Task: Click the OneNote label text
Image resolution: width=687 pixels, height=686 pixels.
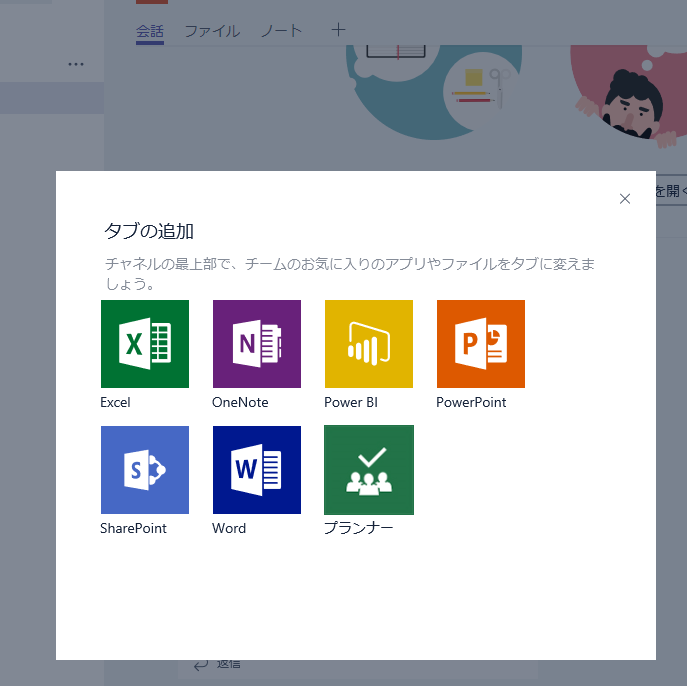Action: coord(240,402)
